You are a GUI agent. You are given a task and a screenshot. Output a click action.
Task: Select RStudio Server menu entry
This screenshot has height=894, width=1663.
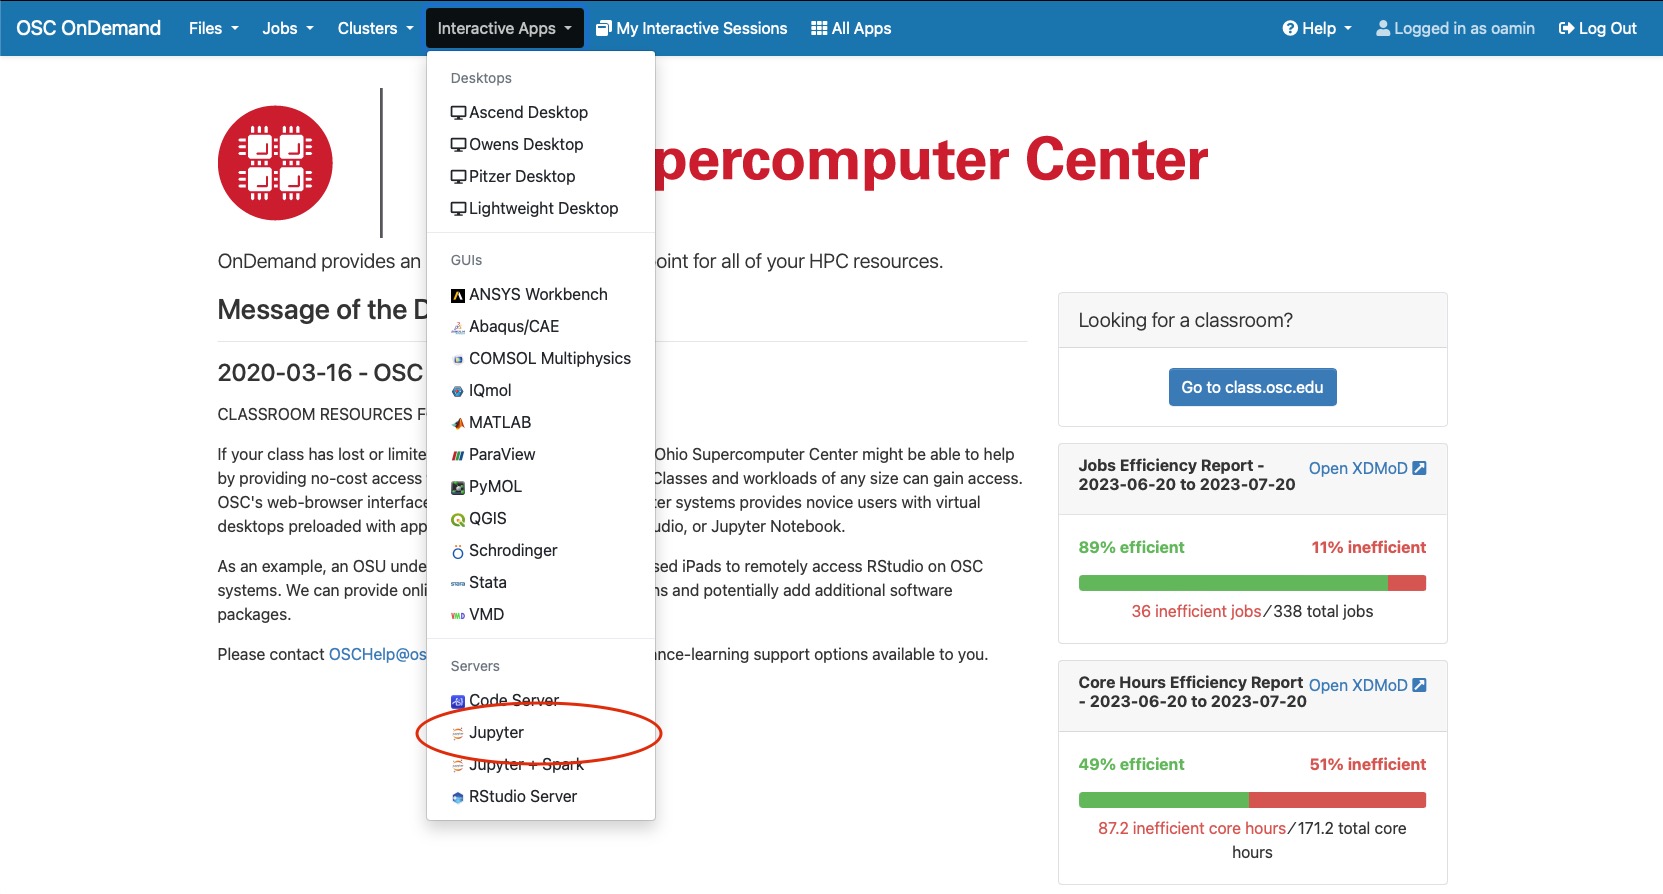541,796
